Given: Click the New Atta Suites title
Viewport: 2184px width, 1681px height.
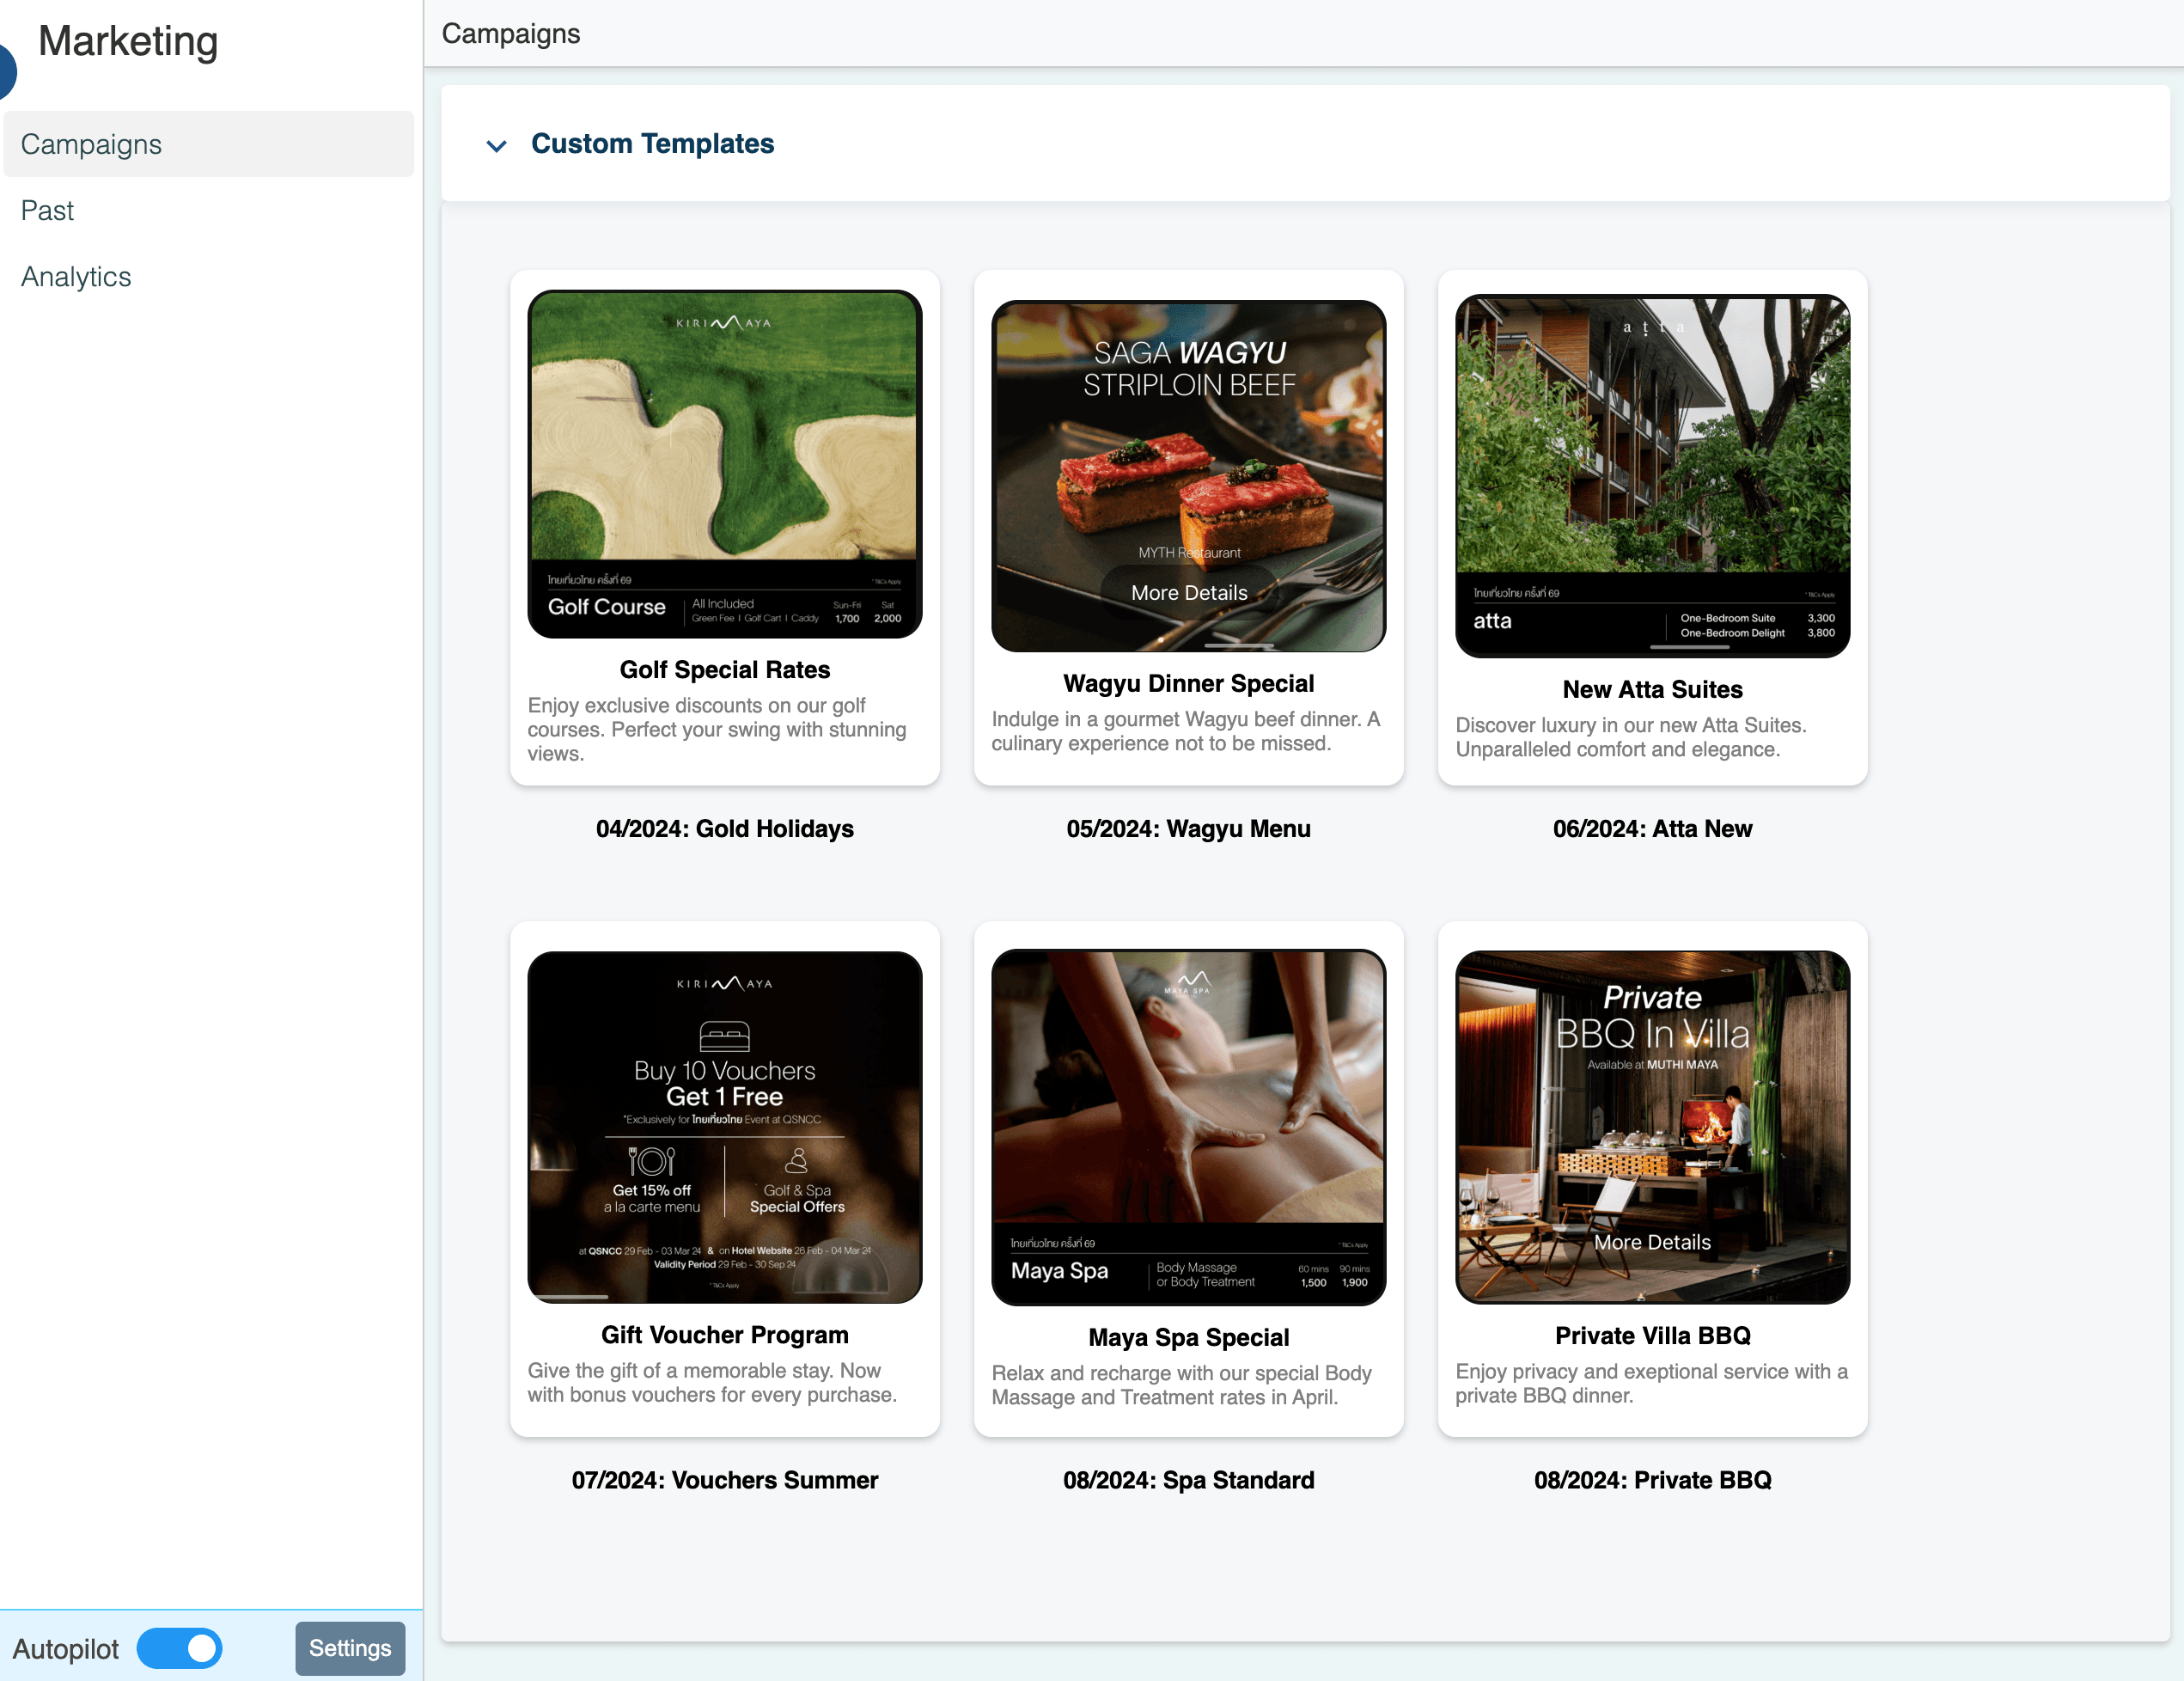Looking at the screenshot, I should 1653,689.
